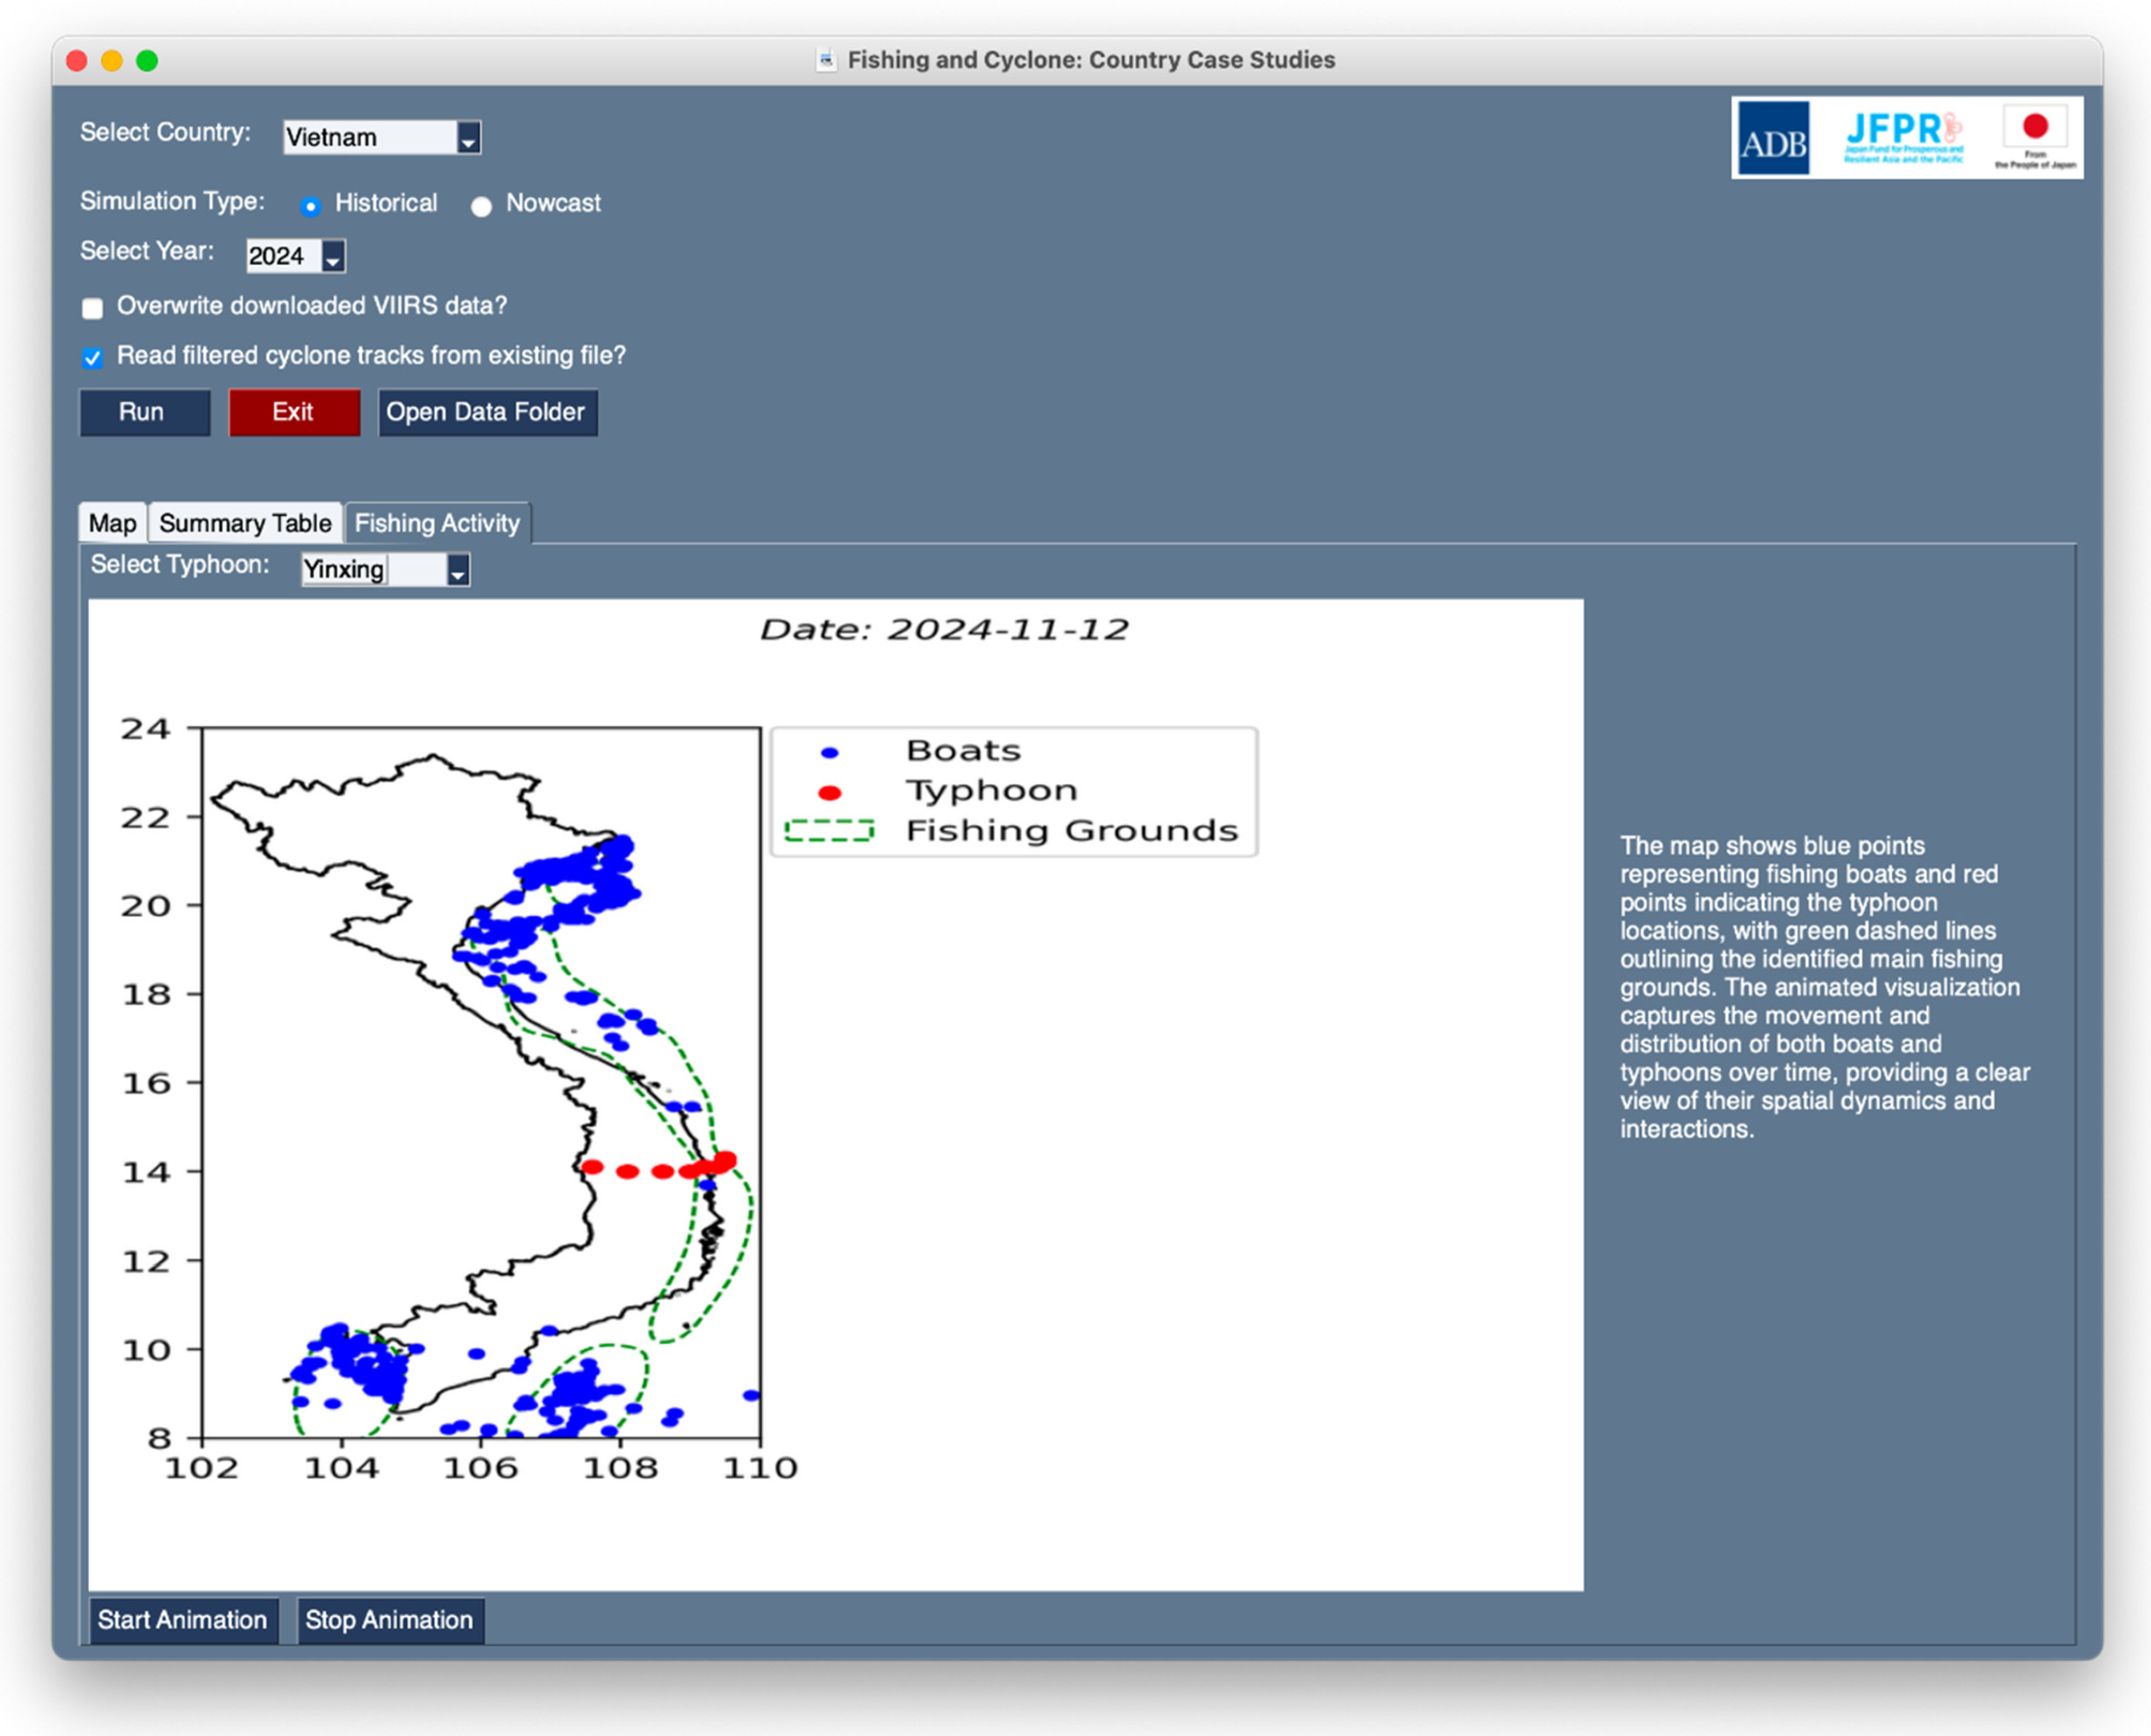
Task: Click the JFPR logo
Action: (x=1903, y=137)
